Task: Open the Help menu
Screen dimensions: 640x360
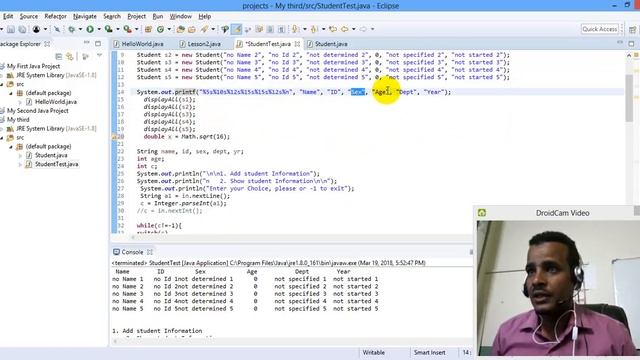Action: [x=204, y=16]
